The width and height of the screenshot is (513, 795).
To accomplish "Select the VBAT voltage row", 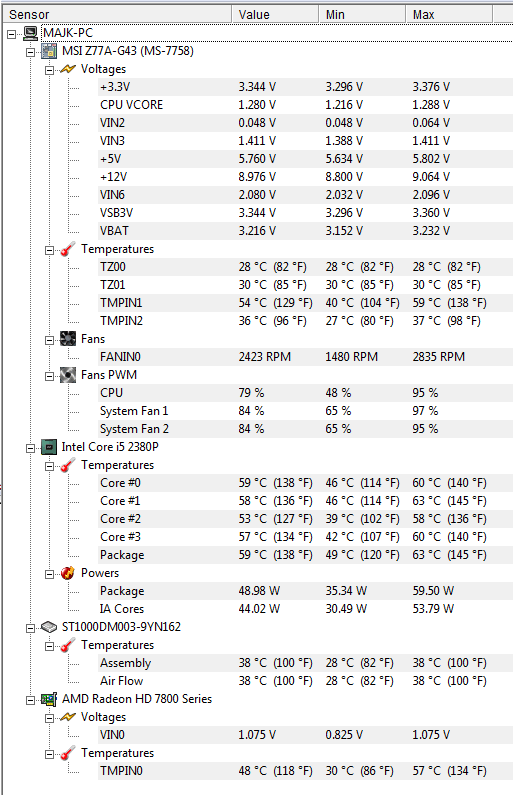I will (305, 231).
